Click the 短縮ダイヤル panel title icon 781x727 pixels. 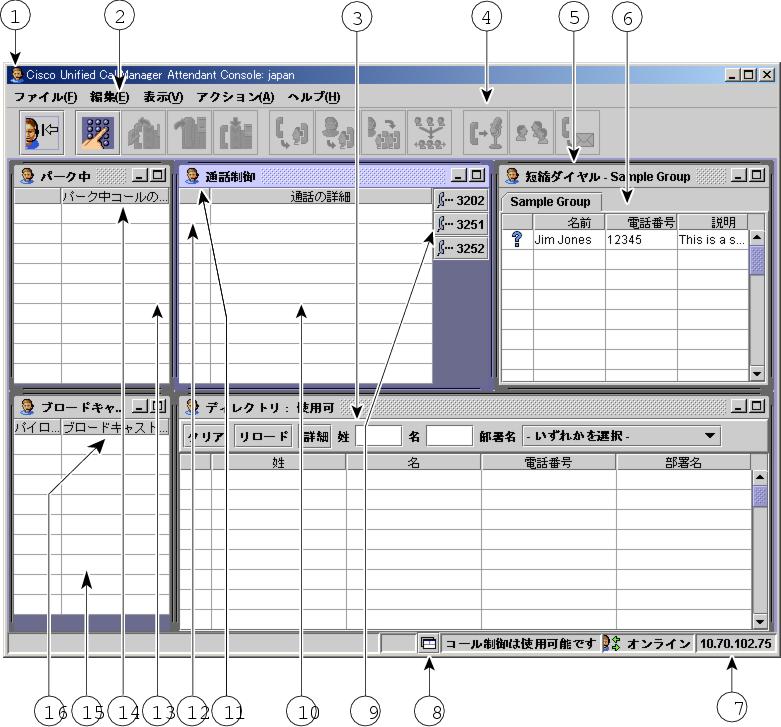[x=512, y=176]
